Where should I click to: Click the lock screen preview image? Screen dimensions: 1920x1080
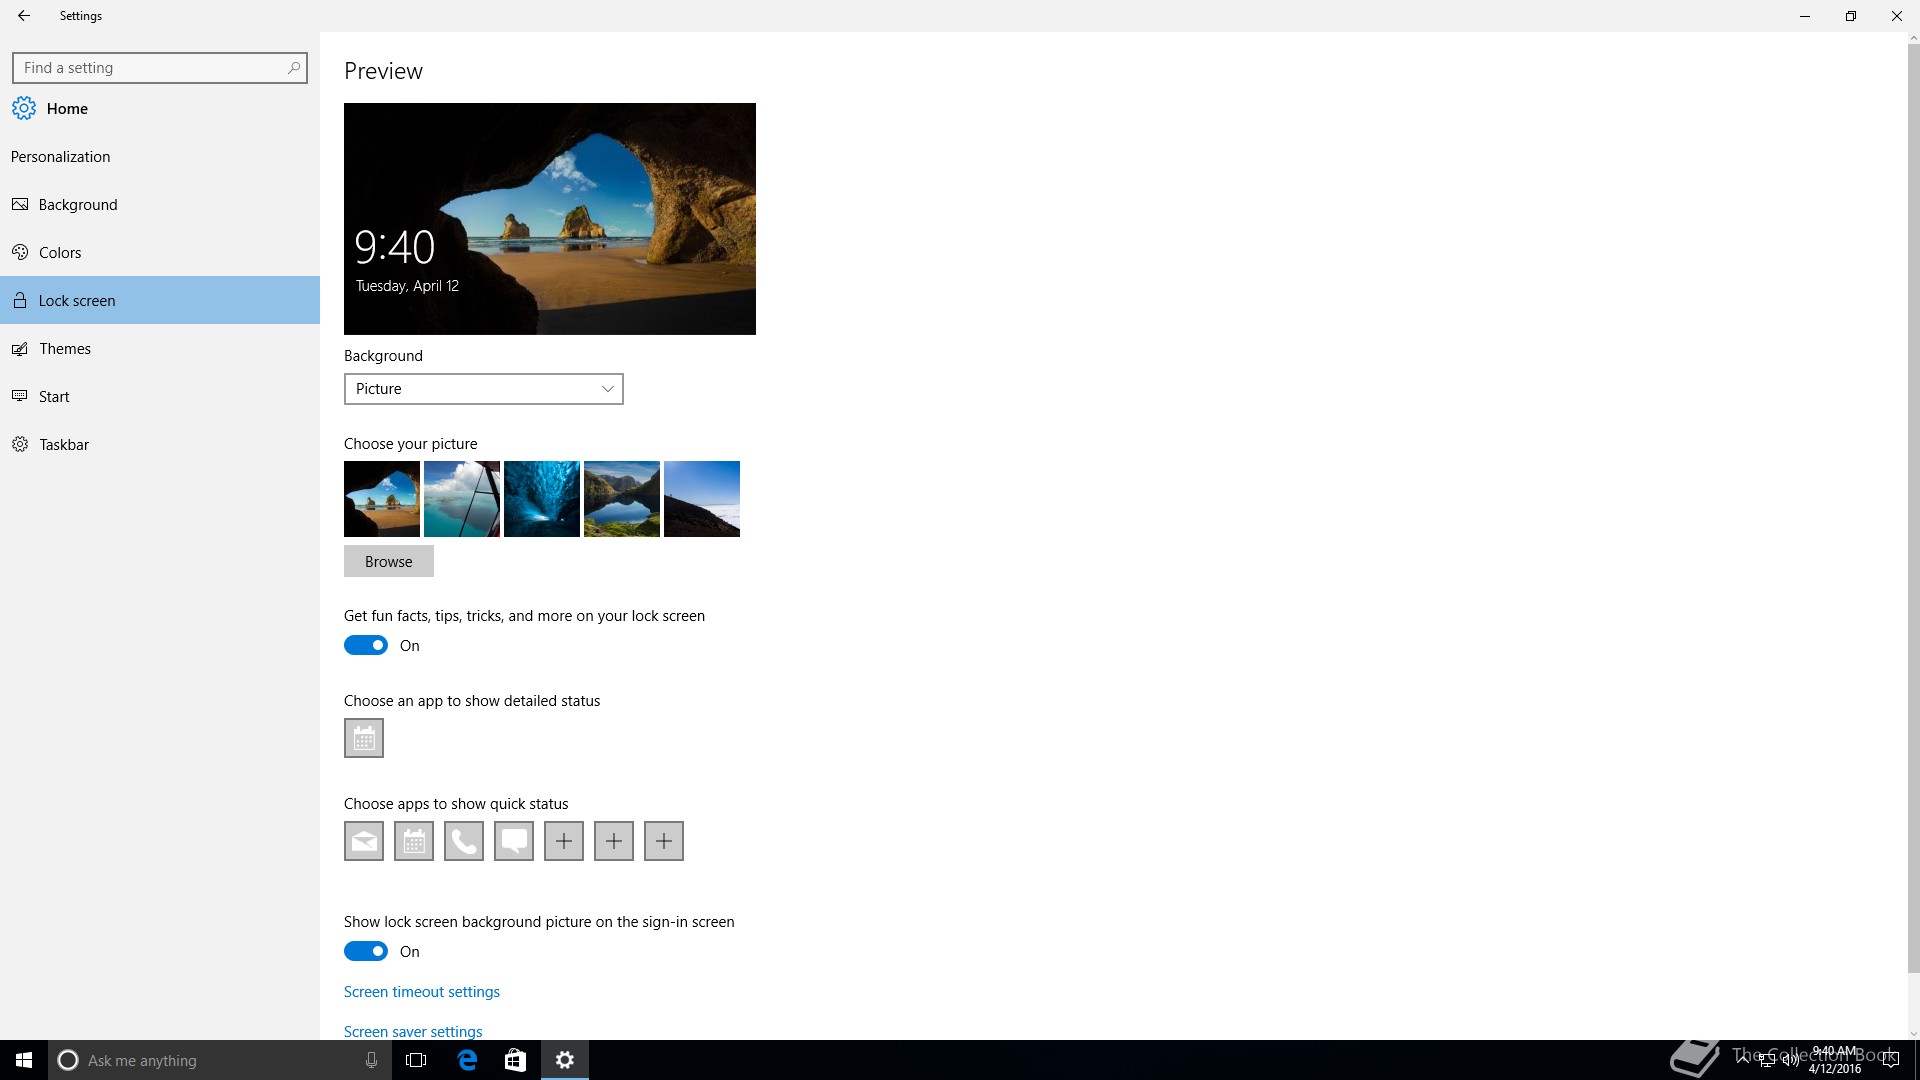[550, 219]
